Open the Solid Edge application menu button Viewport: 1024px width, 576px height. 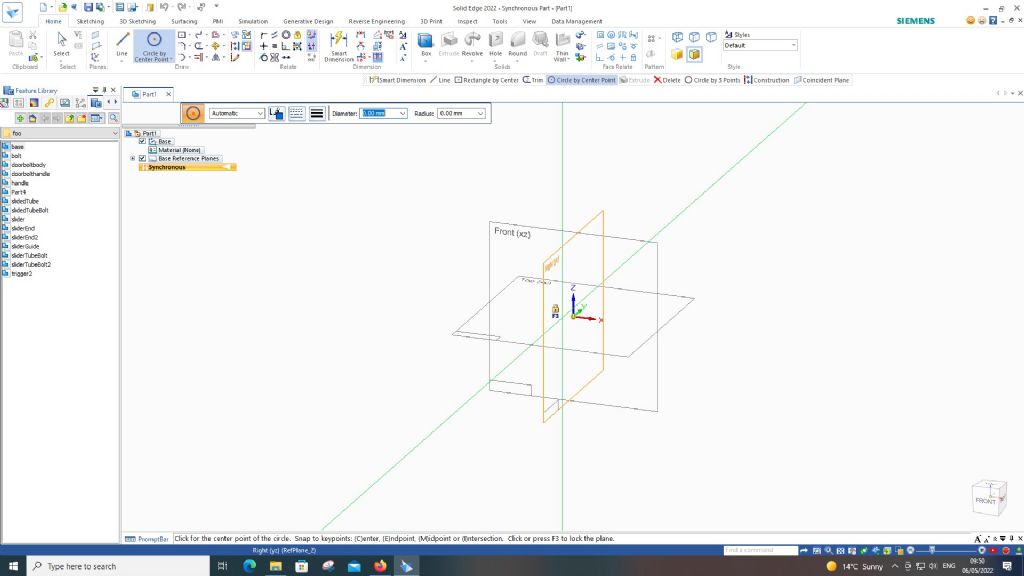[12, 11]
